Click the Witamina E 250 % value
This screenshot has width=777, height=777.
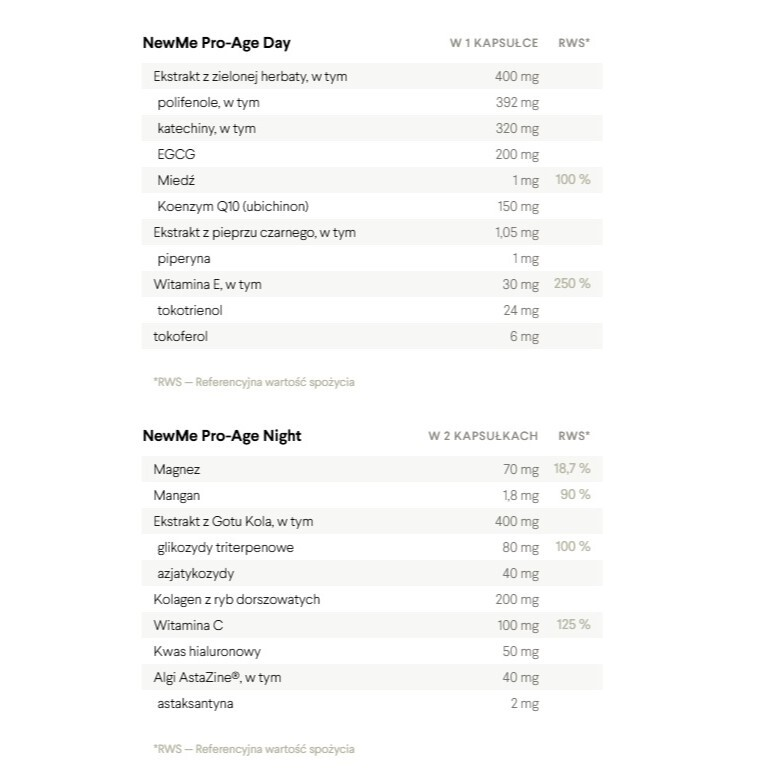[x=572, y=284]
